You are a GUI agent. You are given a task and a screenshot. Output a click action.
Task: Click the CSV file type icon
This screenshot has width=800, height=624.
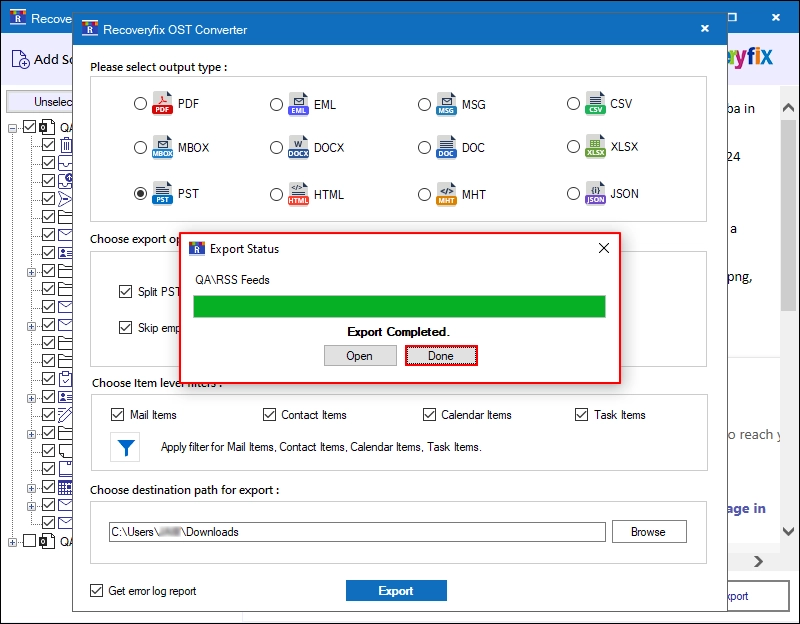point(595,104)
